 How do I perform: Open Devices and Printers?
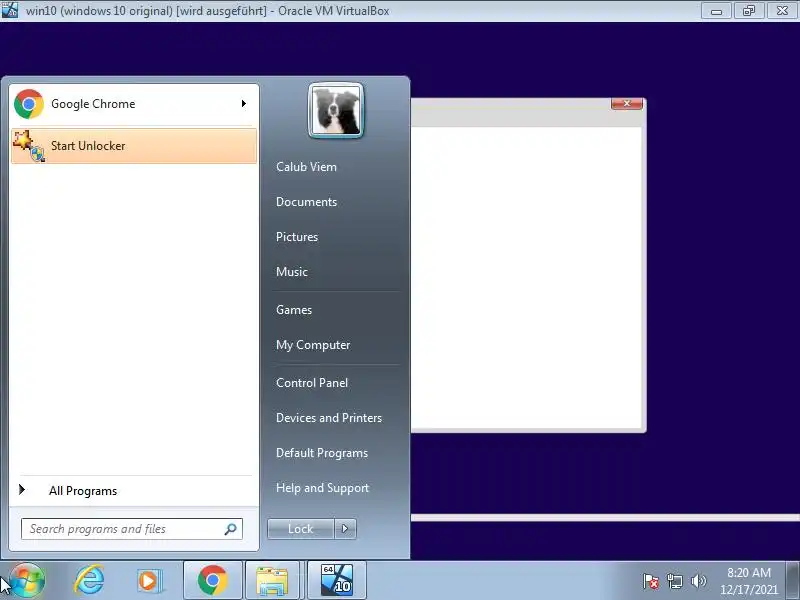pyautogui.click(x=329, y=418)
